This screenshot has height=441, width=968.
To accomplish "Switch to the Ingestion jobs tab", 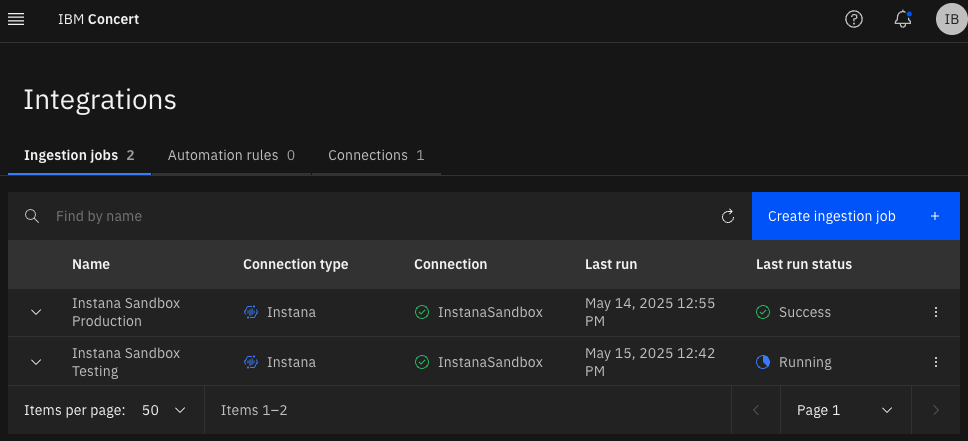I will coord(79,156).
